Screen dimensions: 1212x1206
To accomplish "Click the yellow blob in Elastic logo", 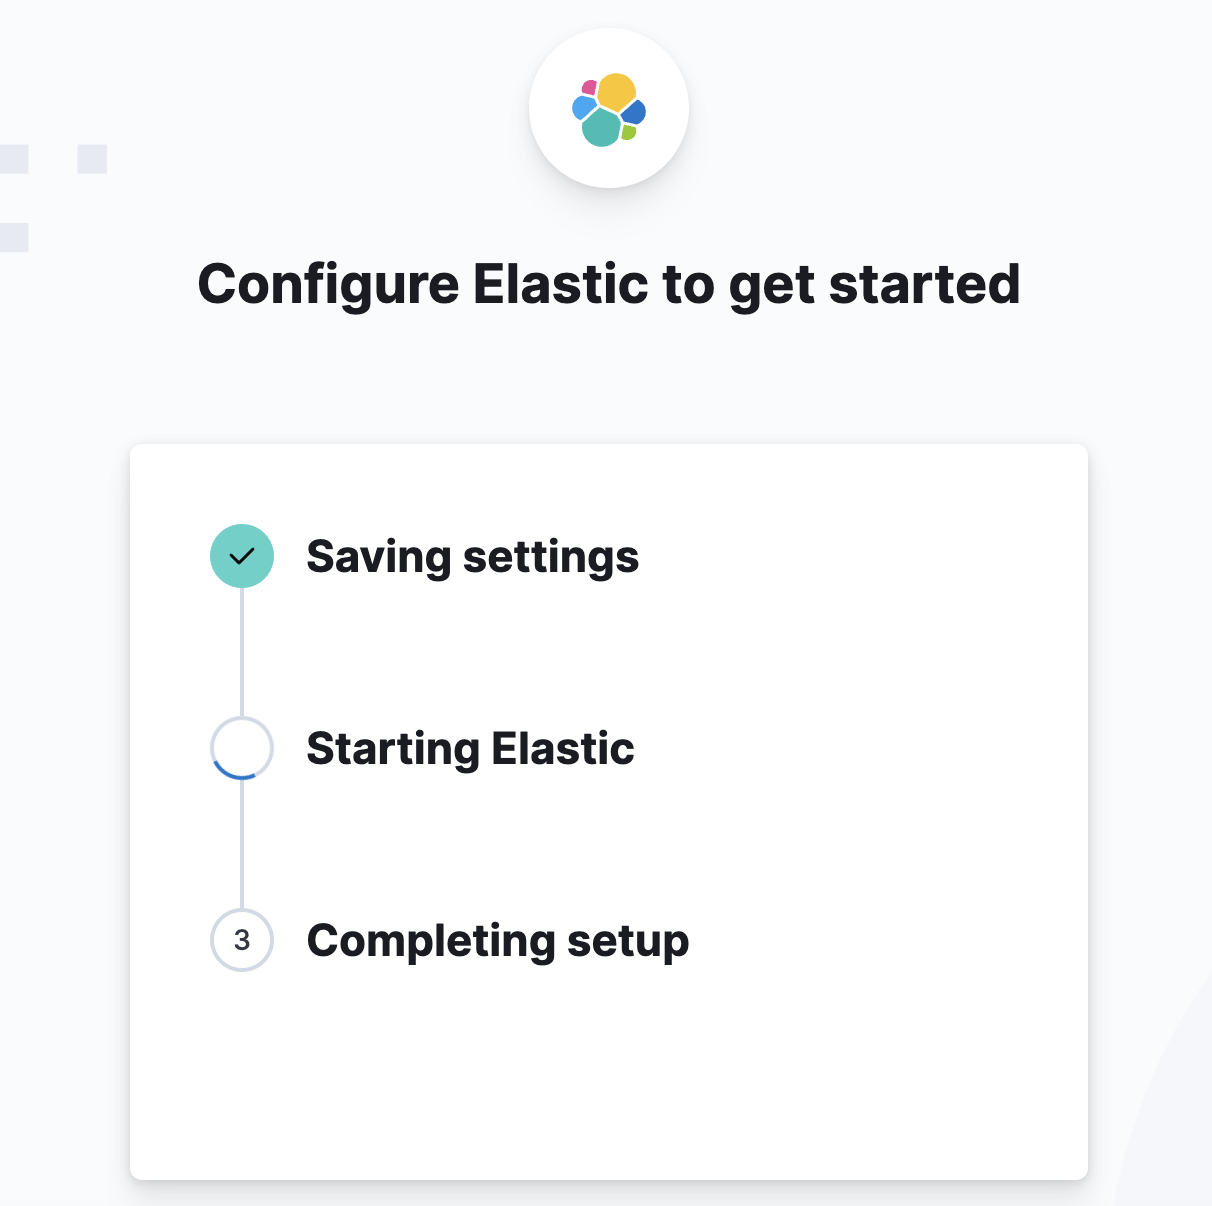I will point(616,92).
